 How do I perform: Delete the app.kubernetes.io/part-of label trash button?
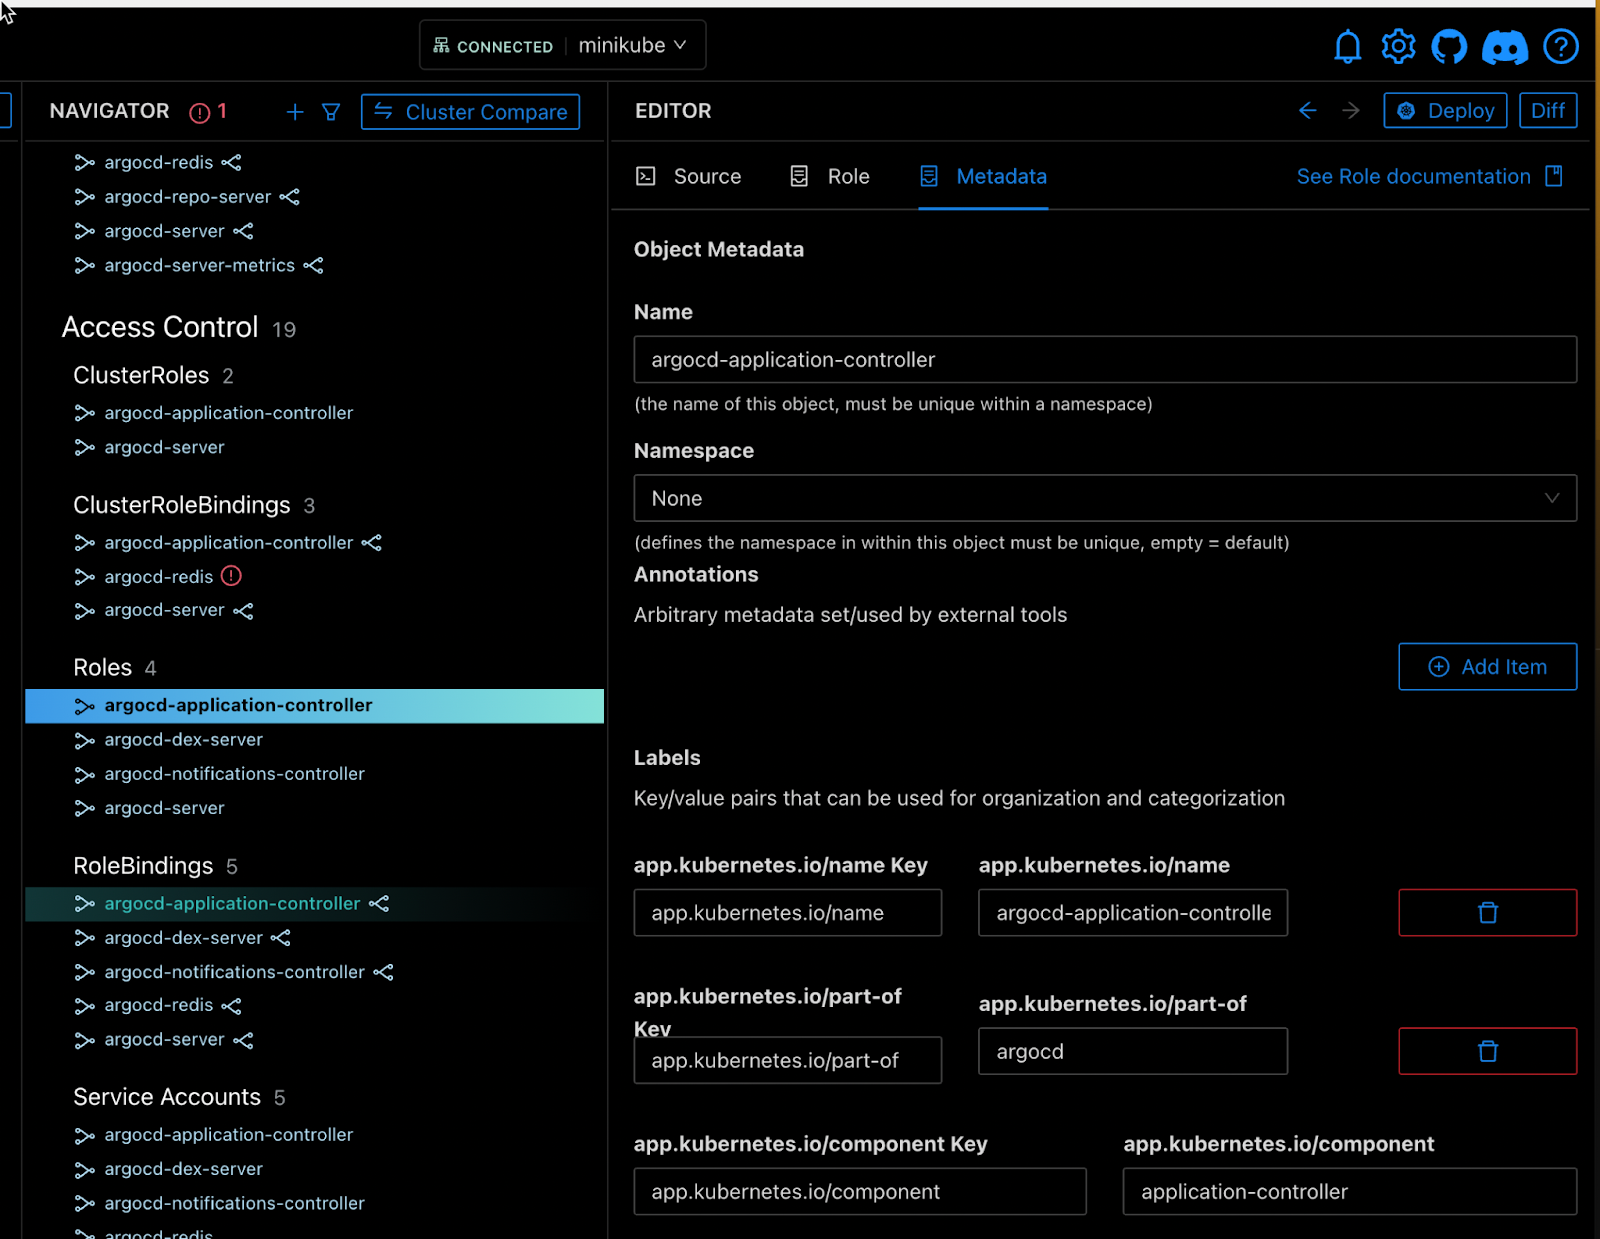[x=1487, y=1051]
